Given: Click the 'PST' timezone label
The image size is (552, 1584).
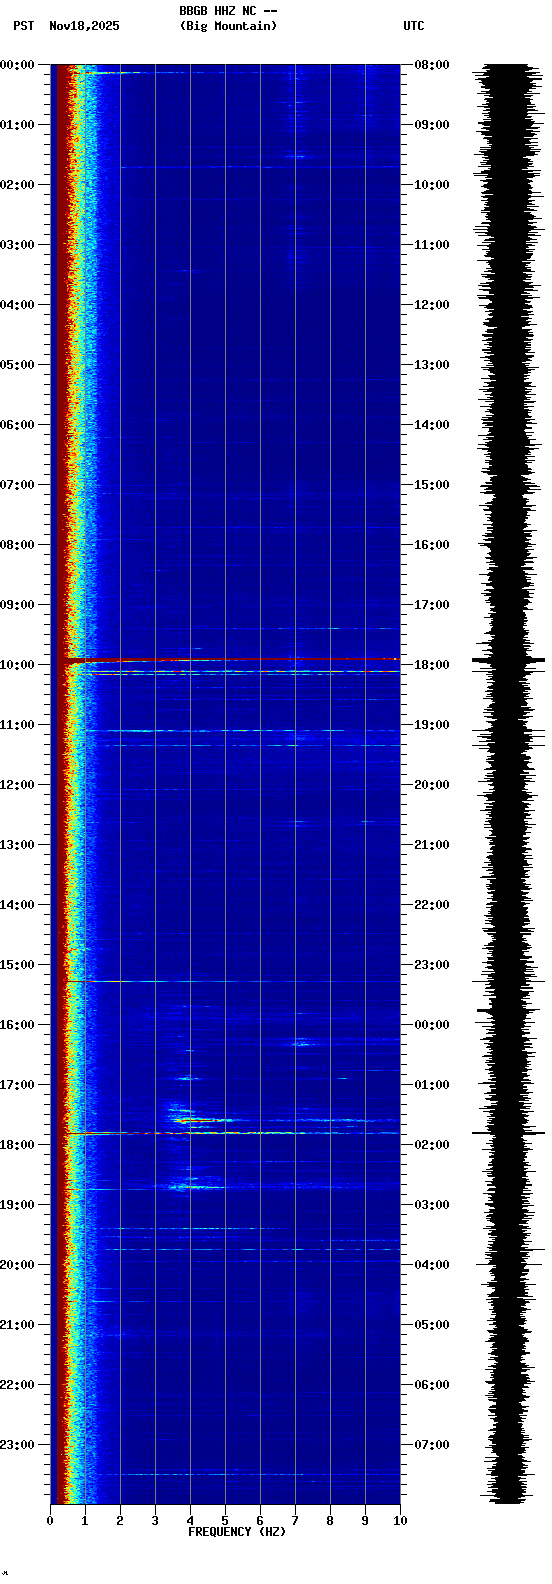Looking at the screenshot, I should coord(23,26).
